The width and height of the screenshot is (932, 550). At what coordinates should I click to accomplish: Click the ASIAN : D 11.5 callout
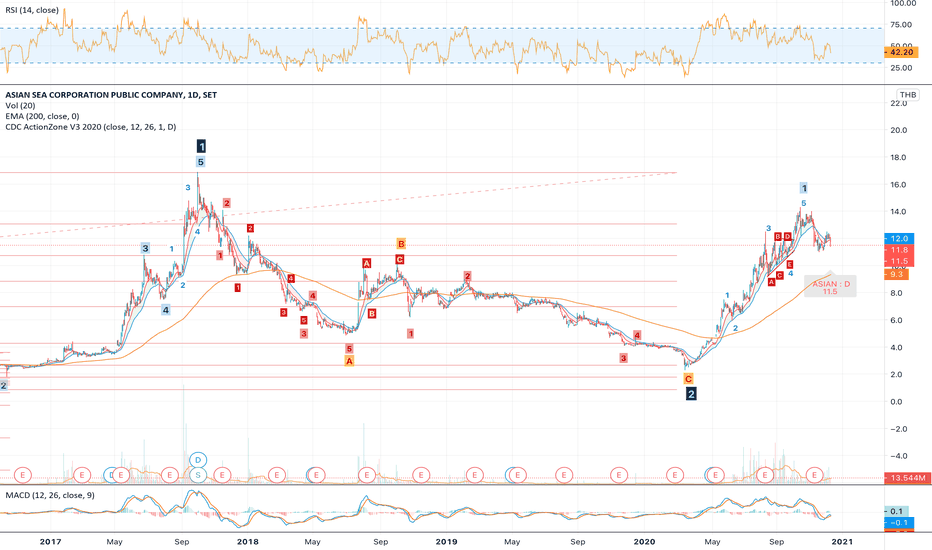point(830,288)
